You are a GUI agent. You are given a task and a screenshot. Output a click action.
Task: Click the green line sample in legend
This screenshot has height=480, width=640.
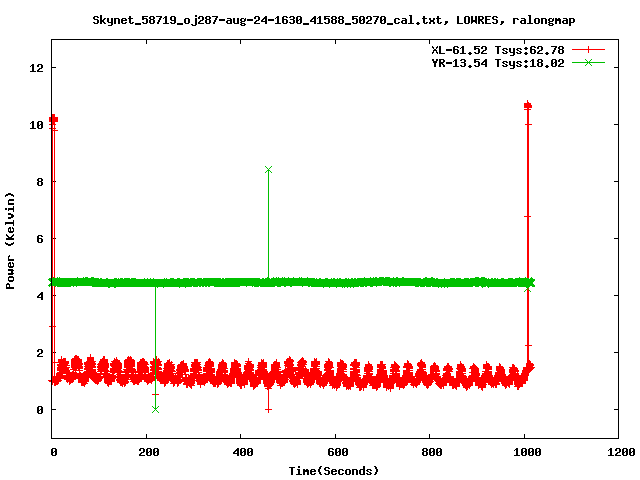(589, 62)
